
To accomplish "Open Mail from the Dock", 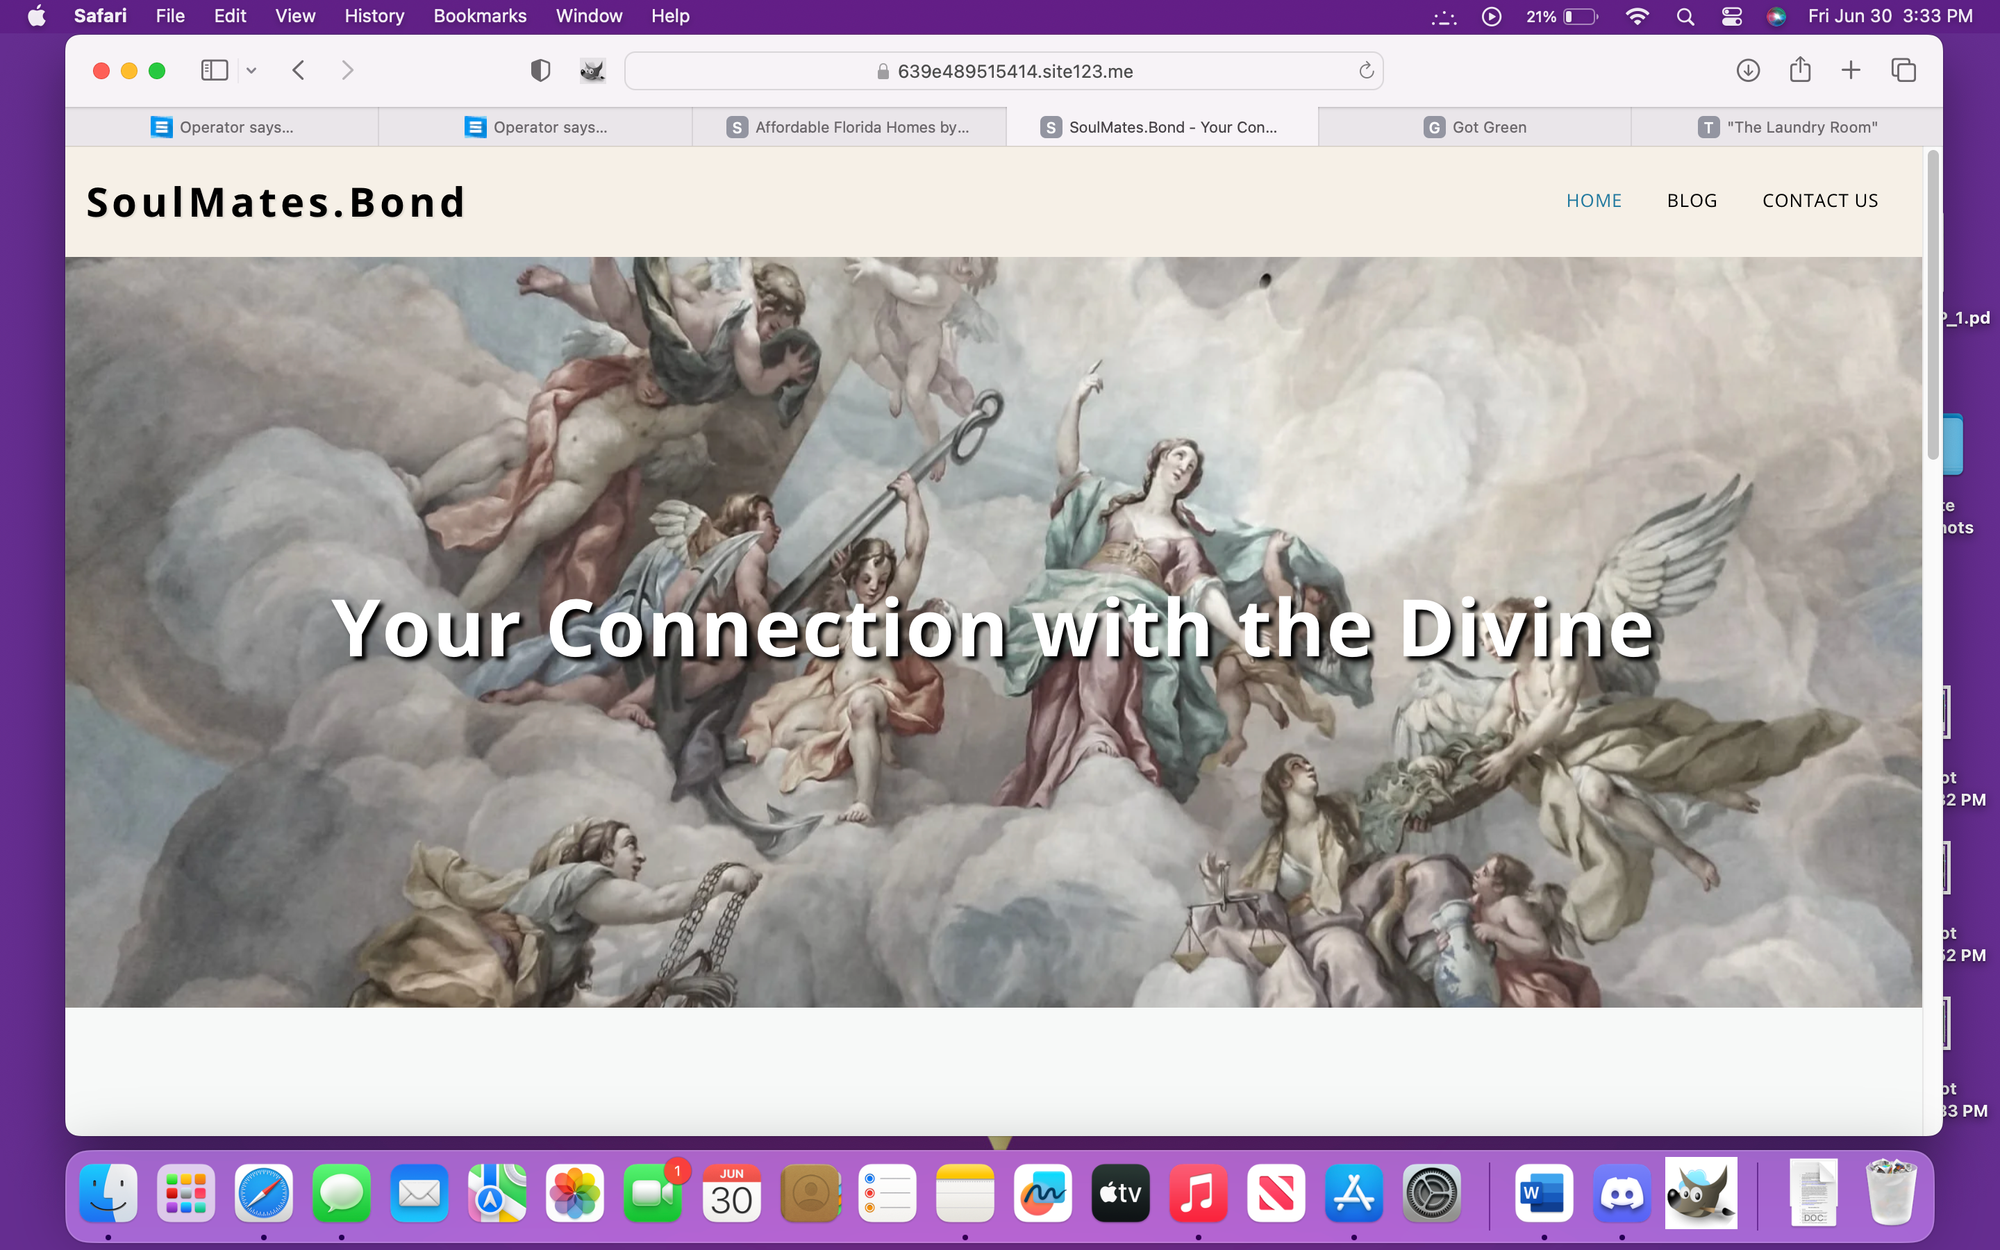I will (x=419, y=1193).
